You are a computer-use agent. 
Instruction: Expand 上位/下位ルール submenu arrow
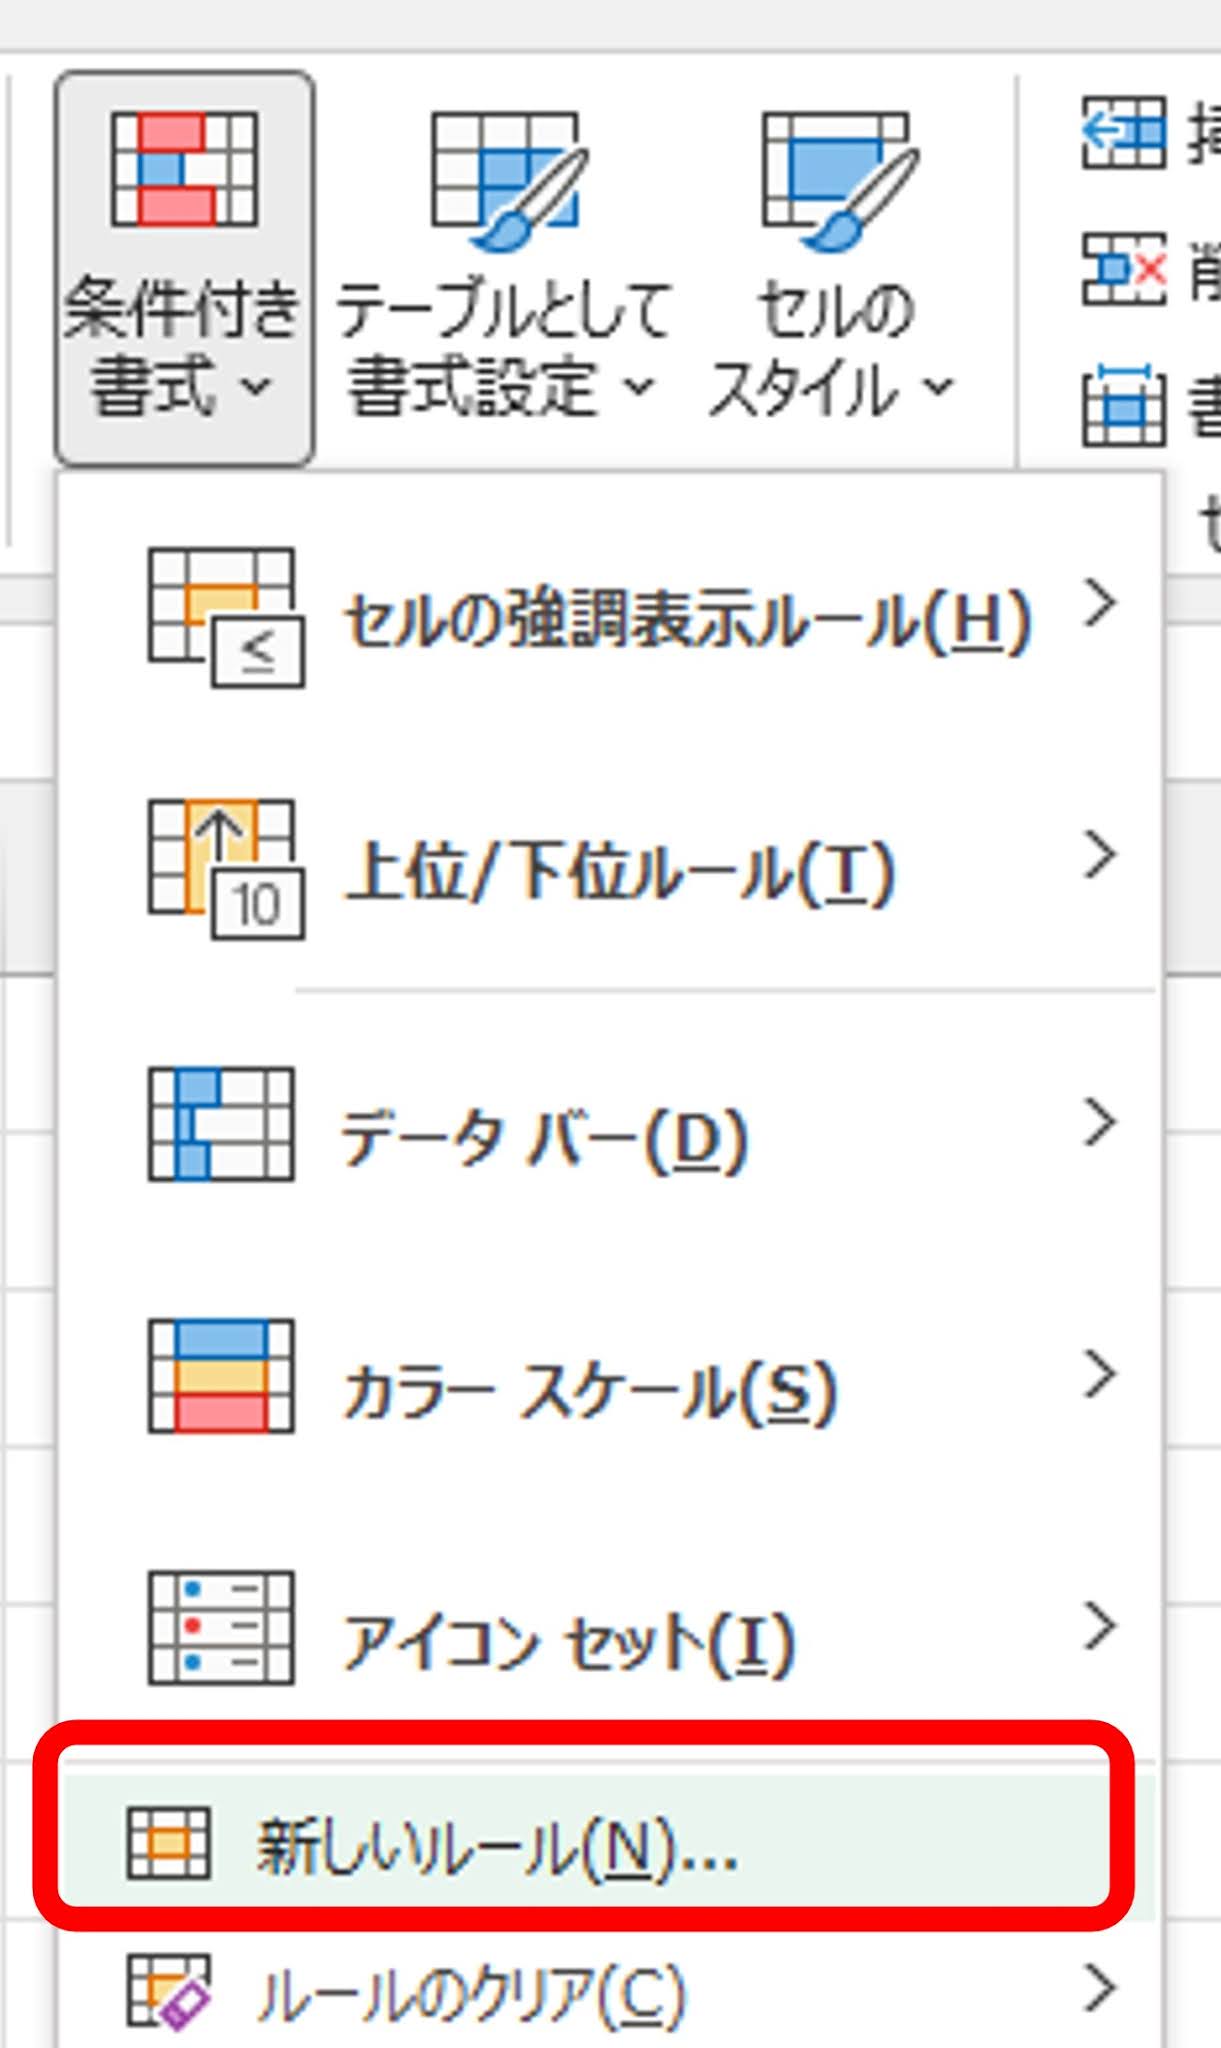click(x=1099, y=855)
